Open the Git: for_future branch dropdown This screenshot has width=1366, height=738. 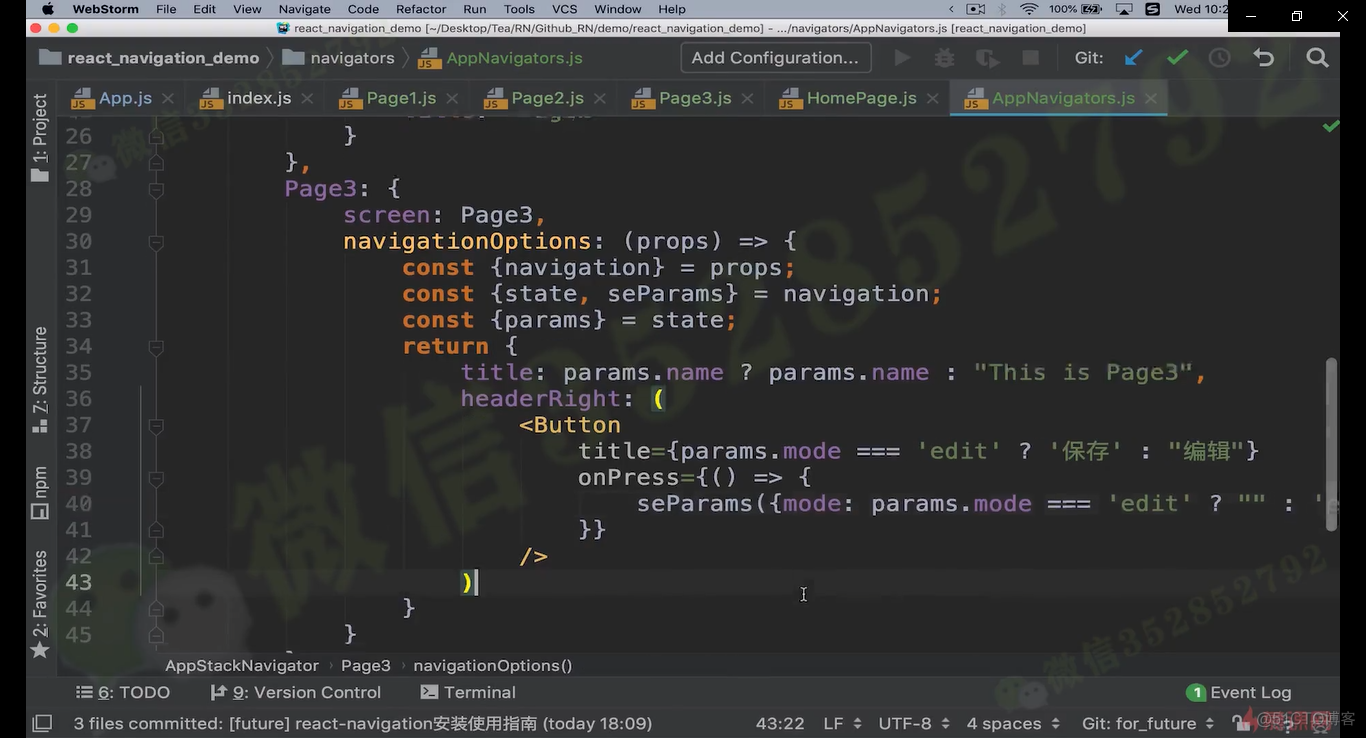click(x=1148, y=723)
